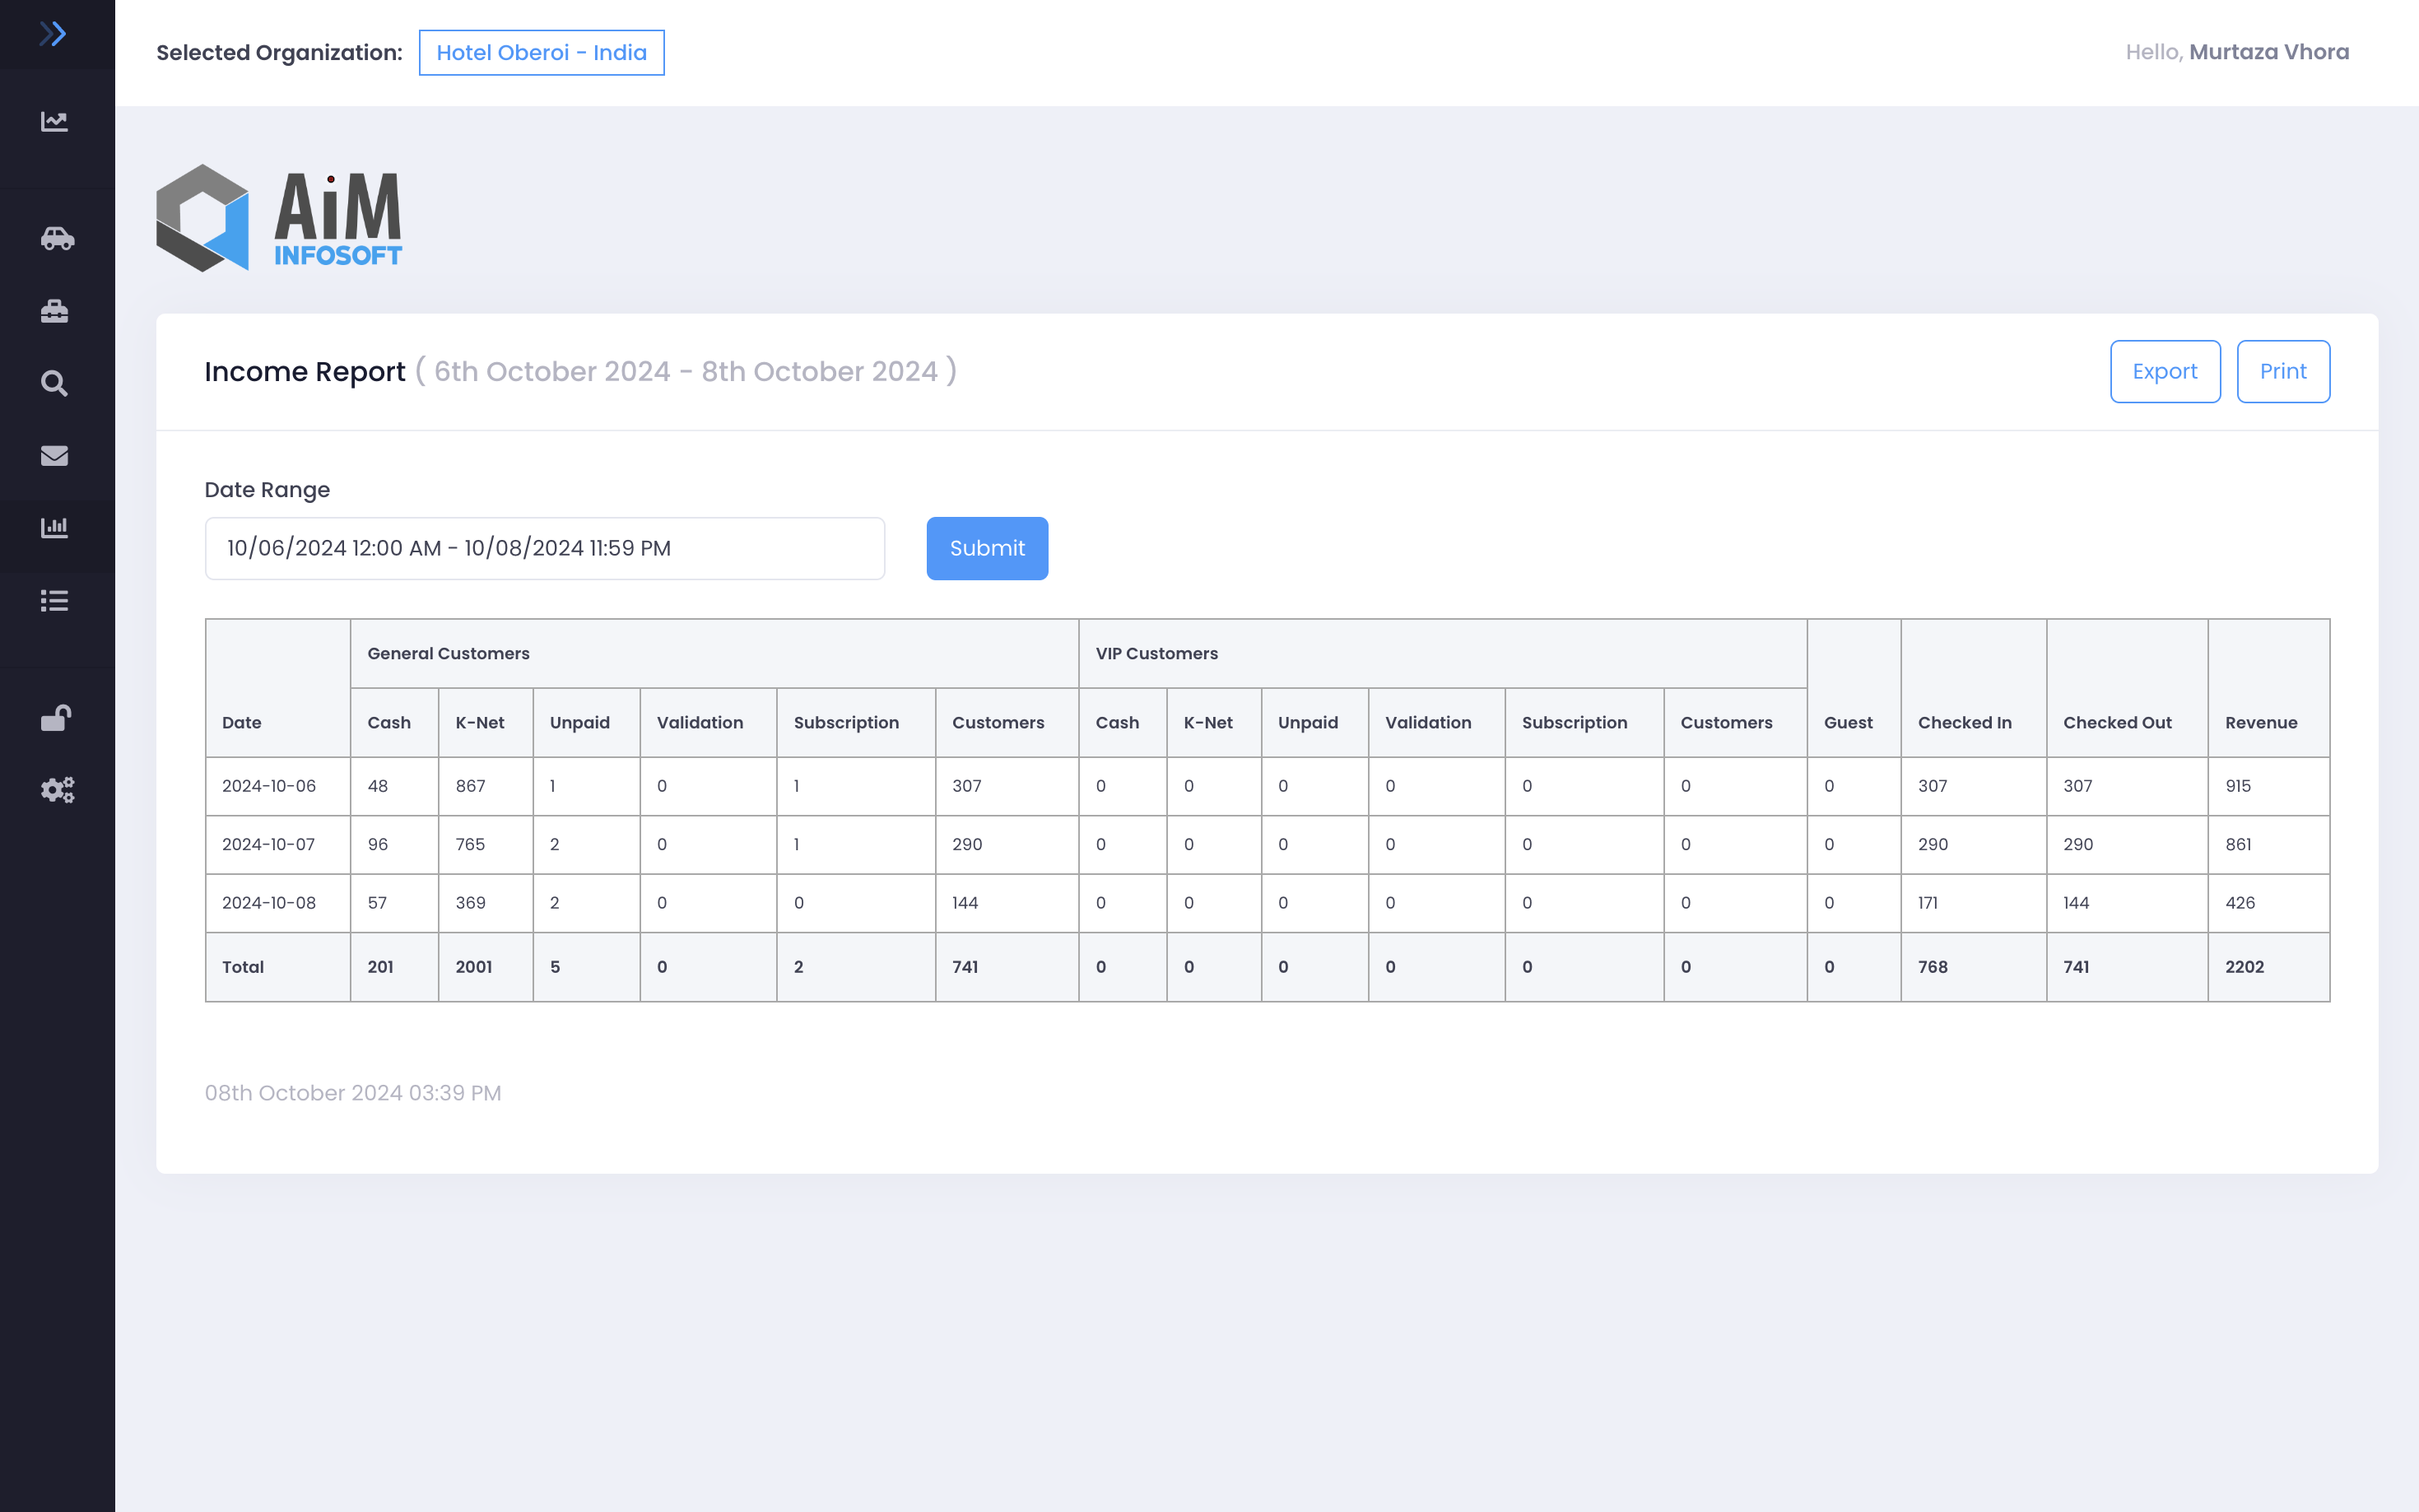This screenshot has width=2419, height=1512.
Task: Click the Income Report title
Action: point(305,372)
